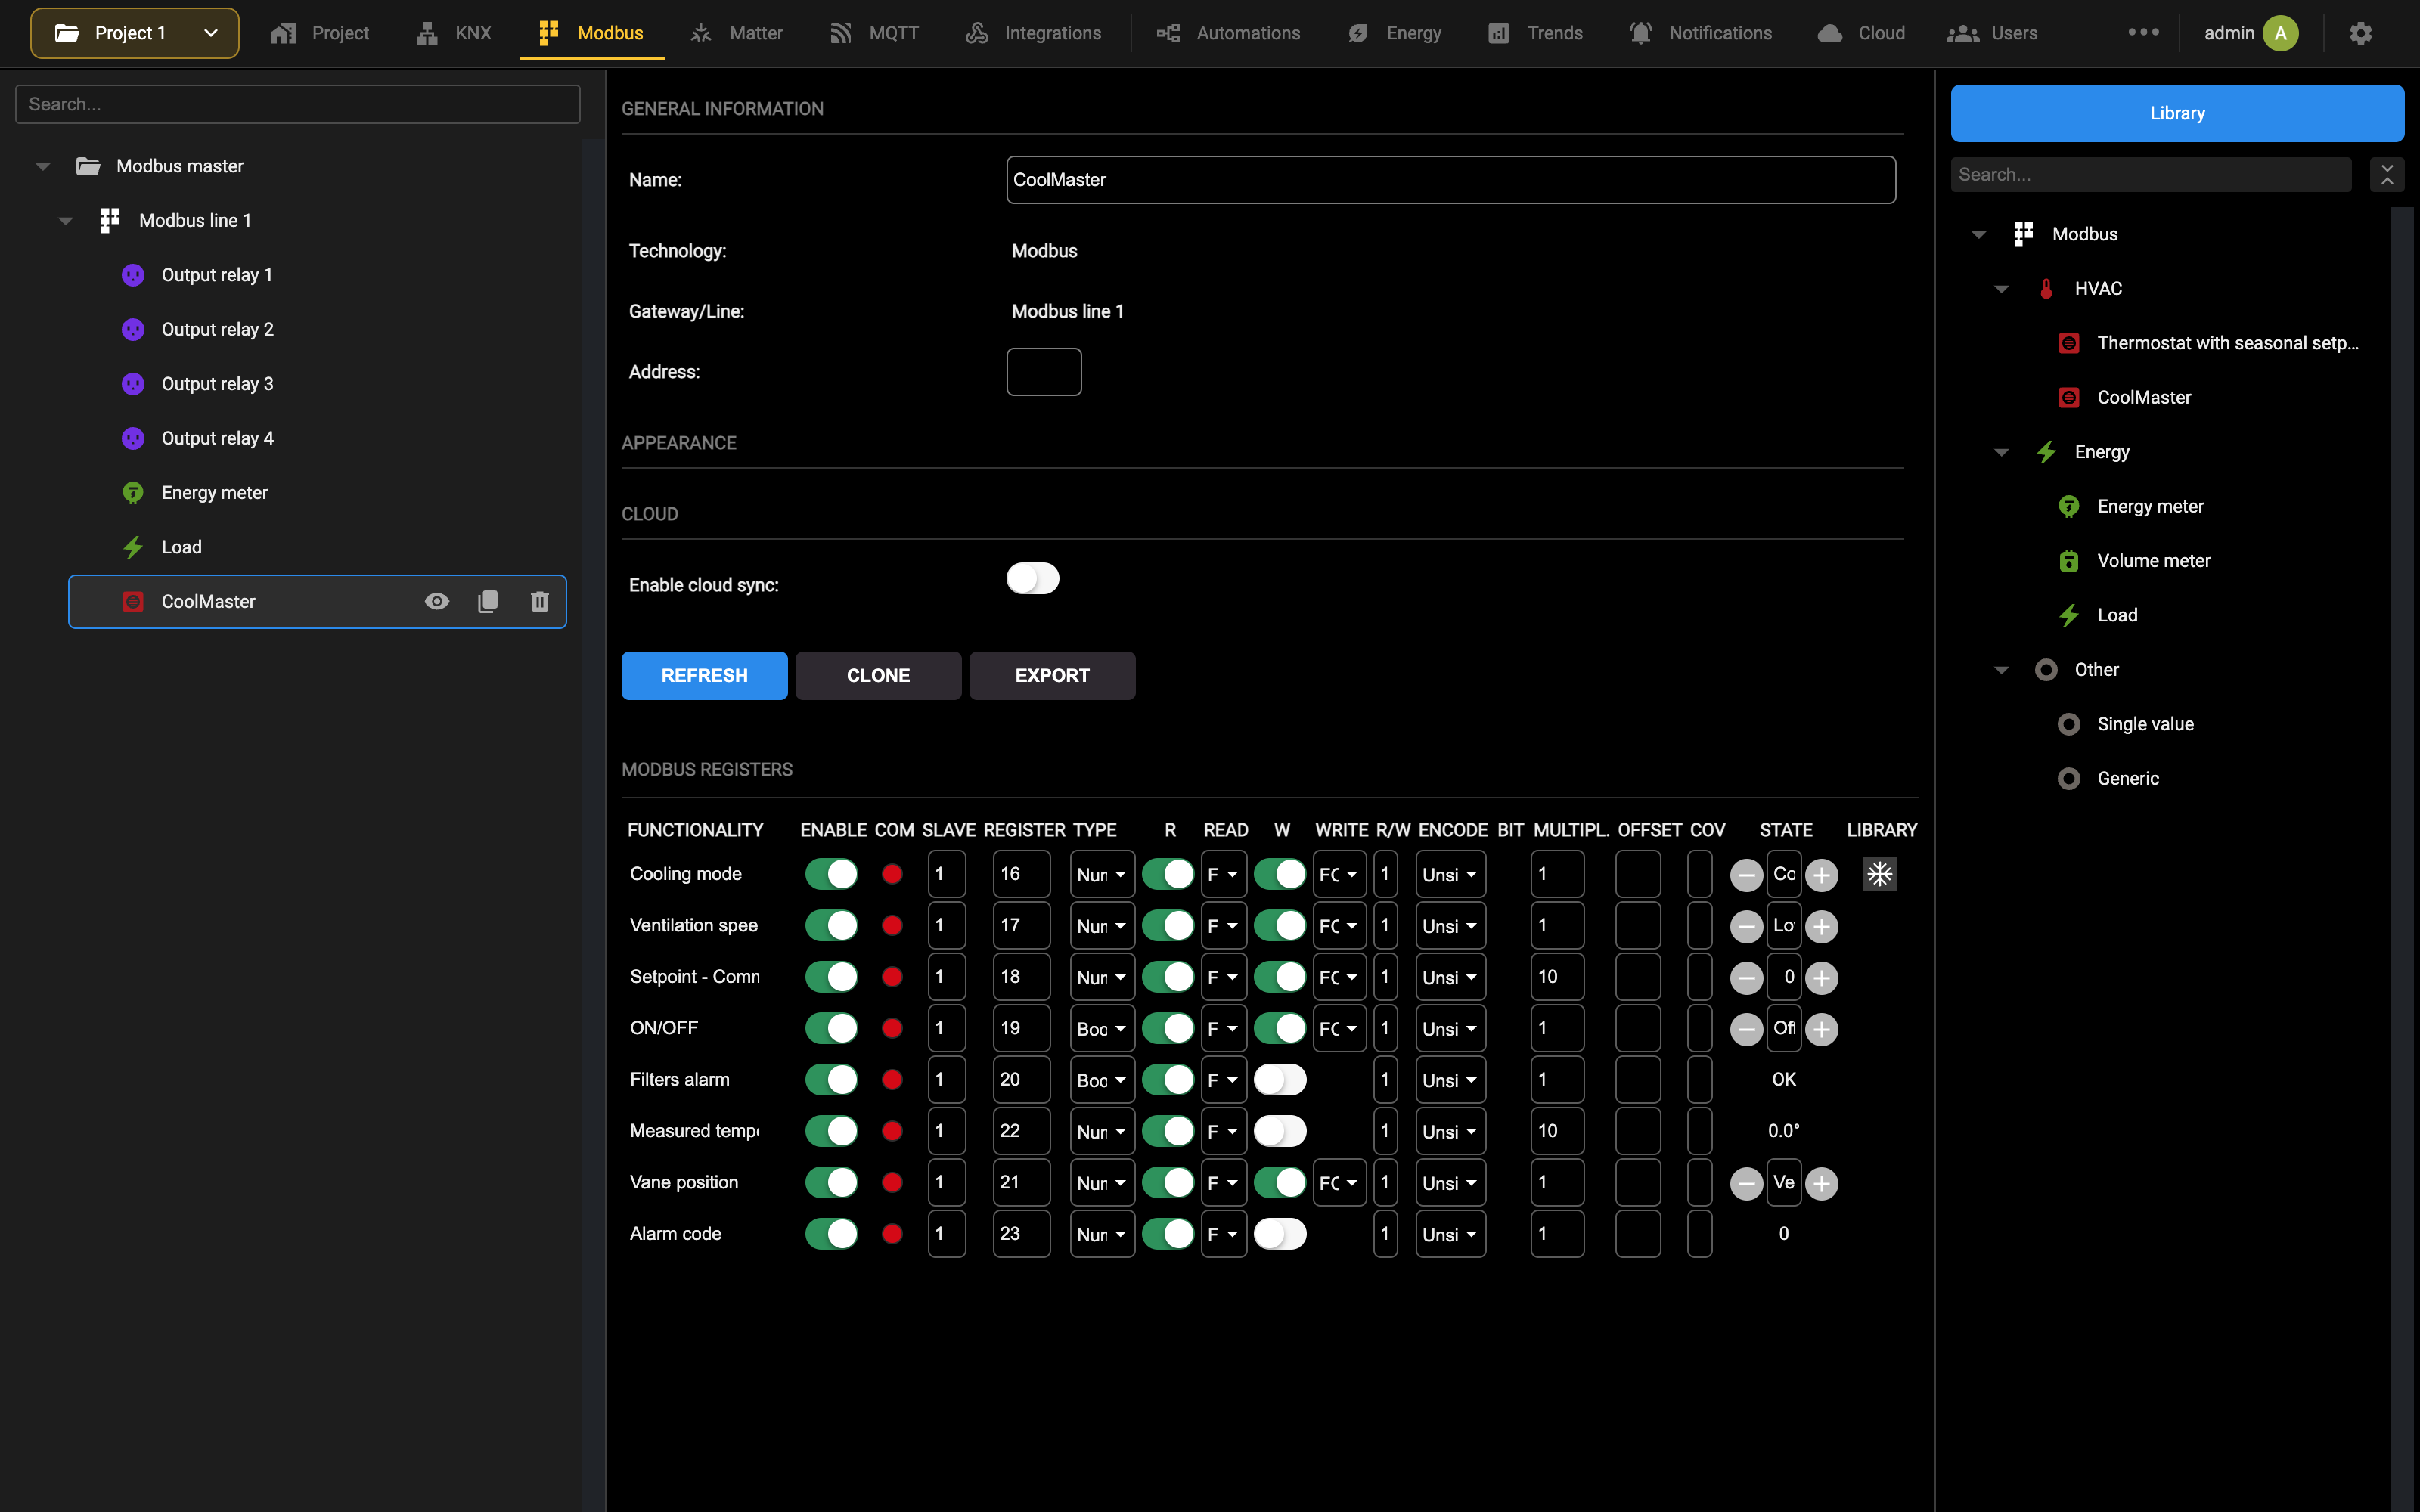Open the Automations tab

click(1228, 33)
